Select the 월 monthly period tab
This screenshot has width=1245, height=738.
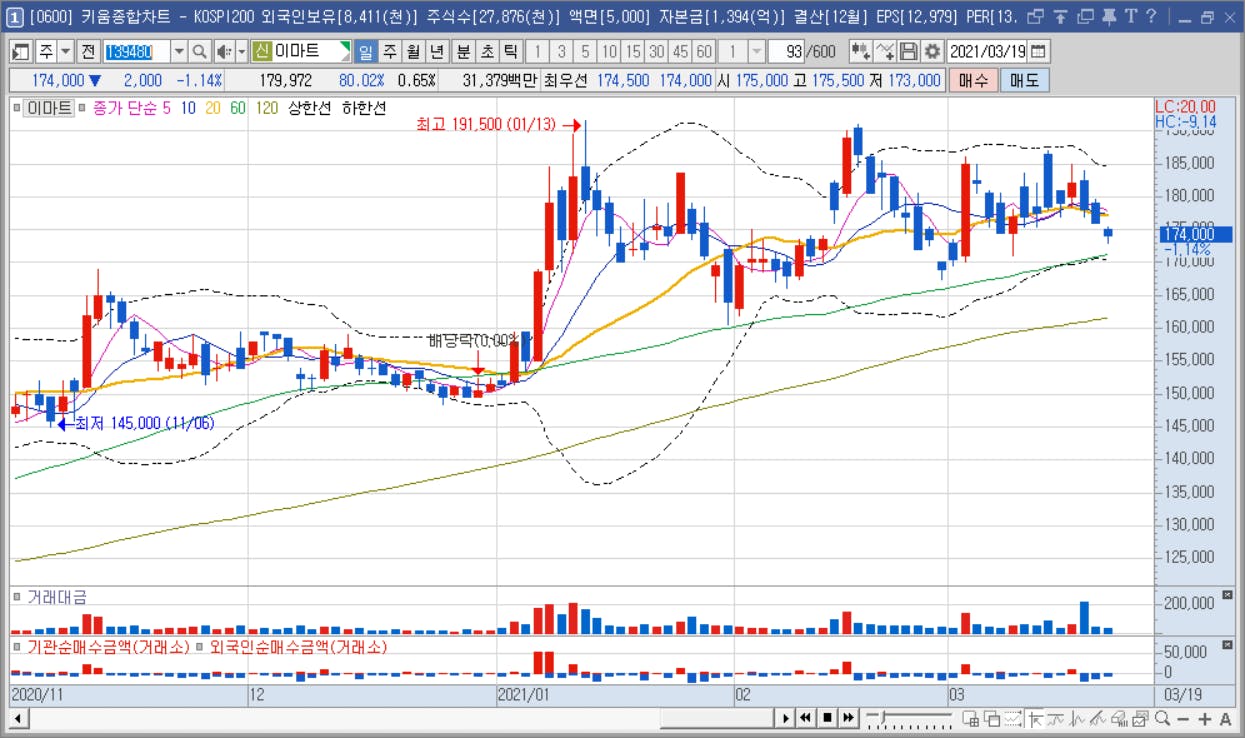pyautogui.click(x=413, y=51)
